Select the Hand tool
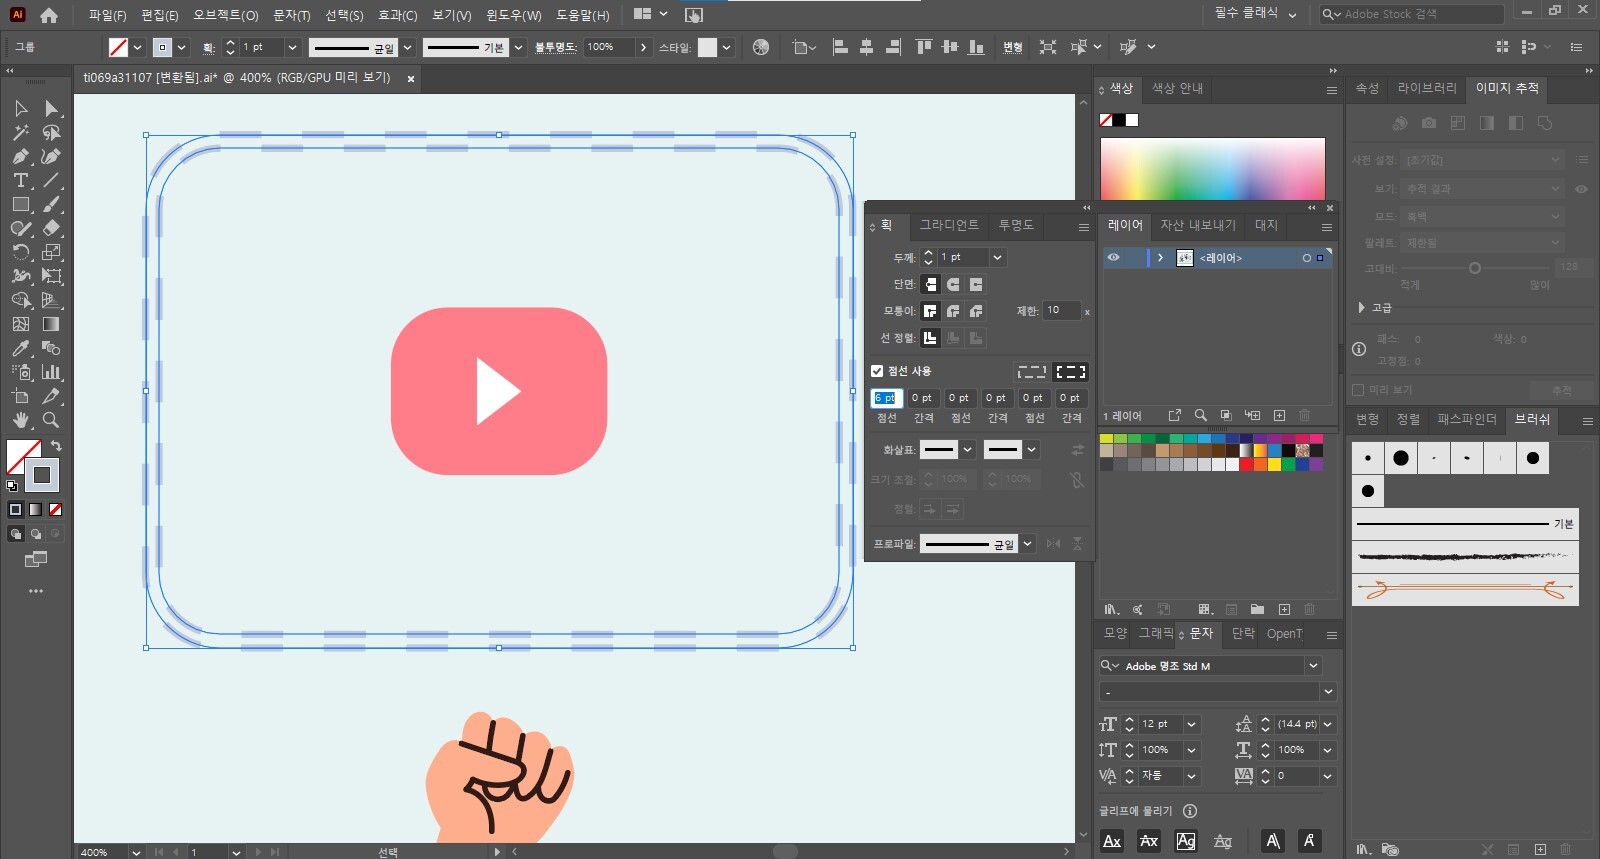Screen dimensions: 1600x859 pos(20,420)
